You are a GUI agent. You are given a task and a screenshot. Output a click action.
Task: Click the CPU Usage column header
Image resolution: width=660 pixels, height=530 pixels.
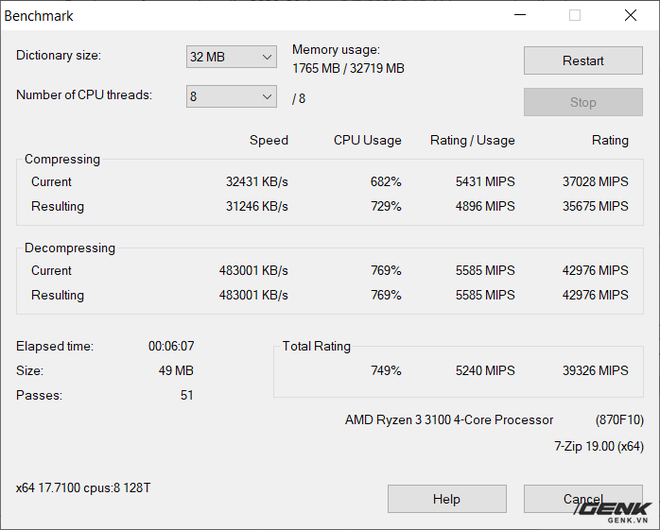(367, 141)
